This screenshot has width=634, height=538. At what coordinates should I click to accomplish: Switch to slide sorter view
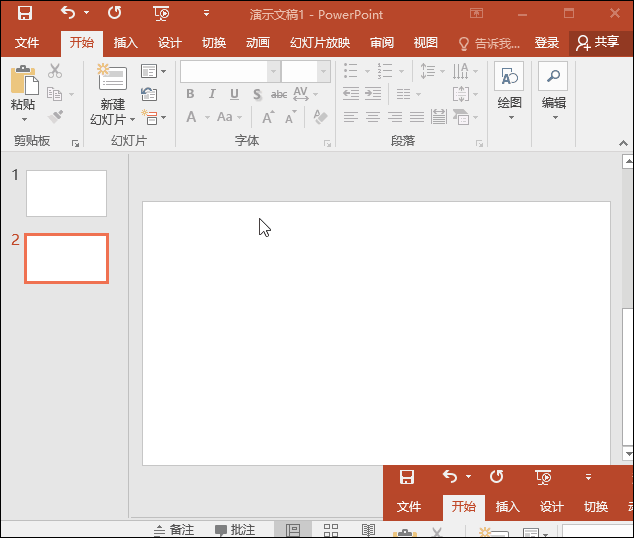(x=331, y=530)
